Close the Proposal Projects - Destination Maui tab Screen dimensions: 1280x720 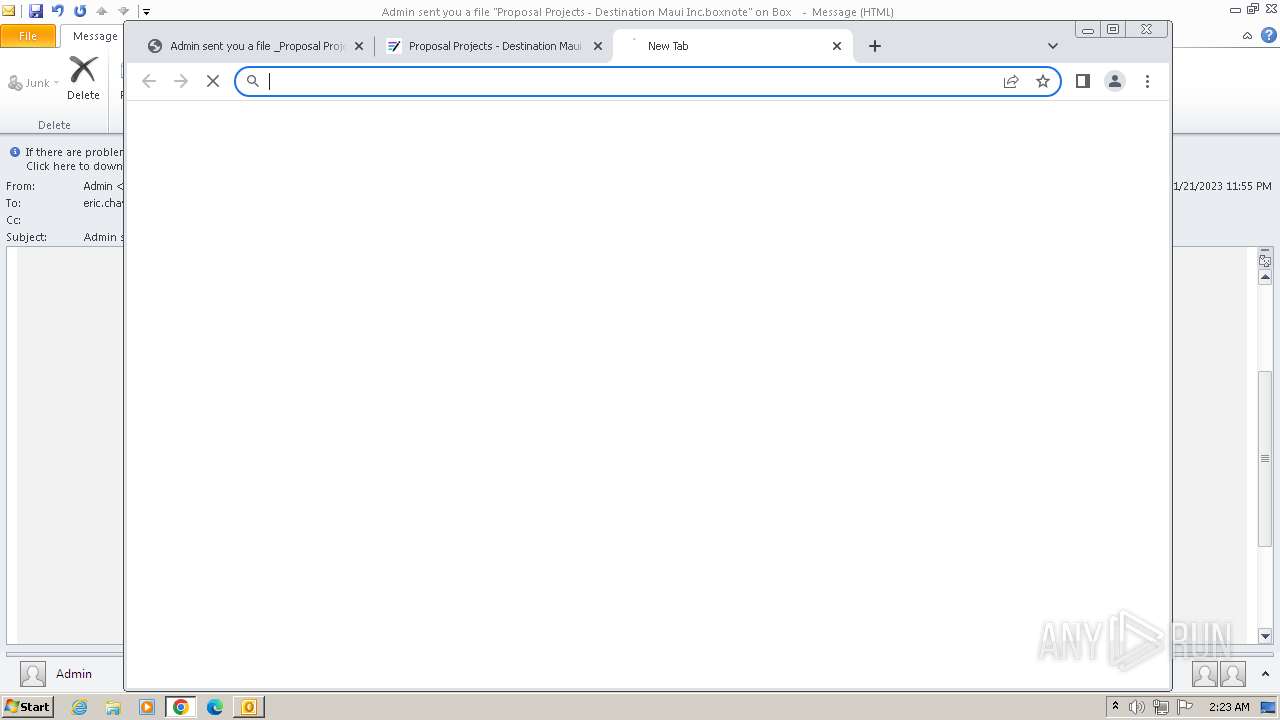[x=598, y=46]
